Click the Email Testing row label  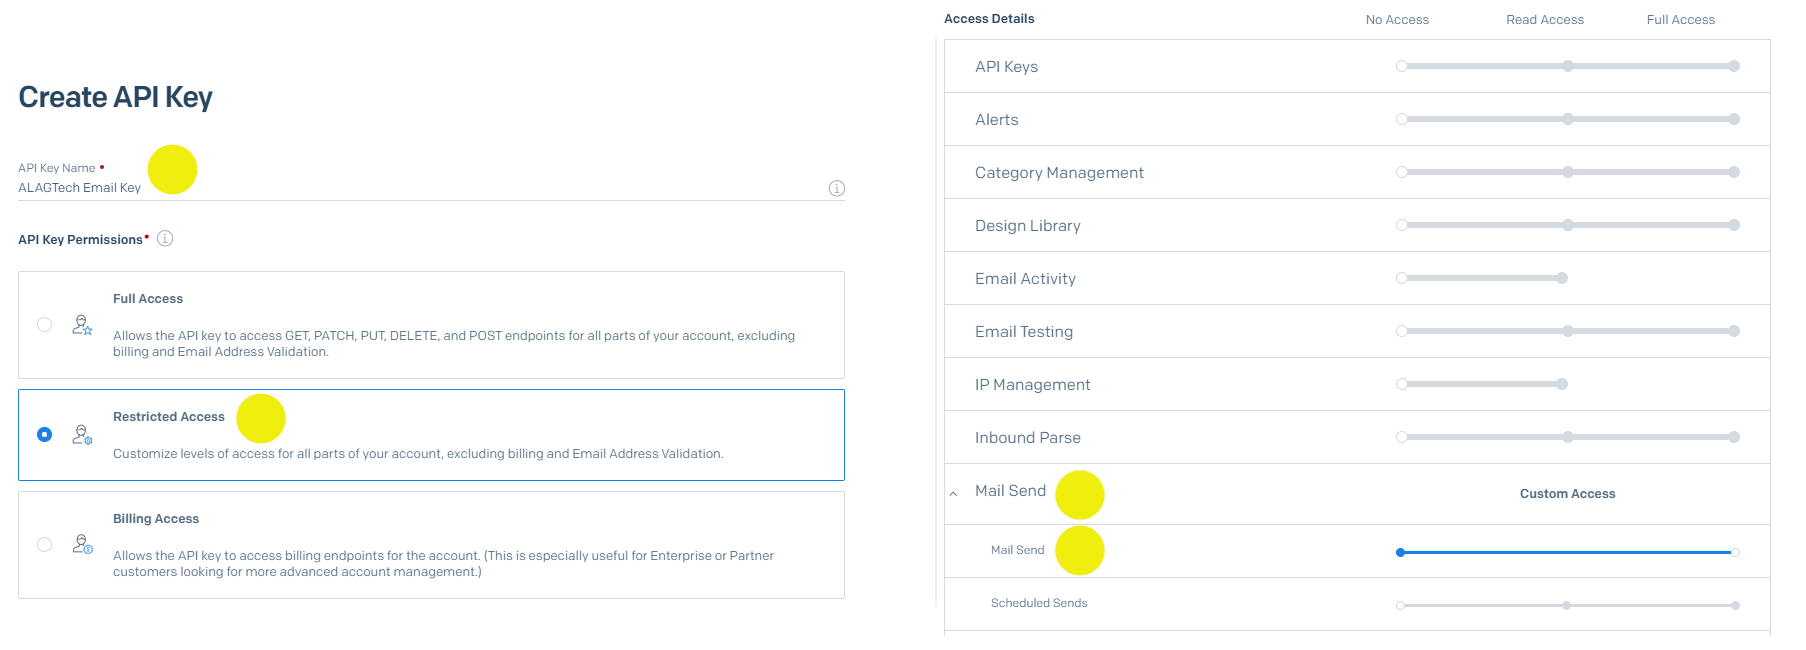click(1024, 332)
